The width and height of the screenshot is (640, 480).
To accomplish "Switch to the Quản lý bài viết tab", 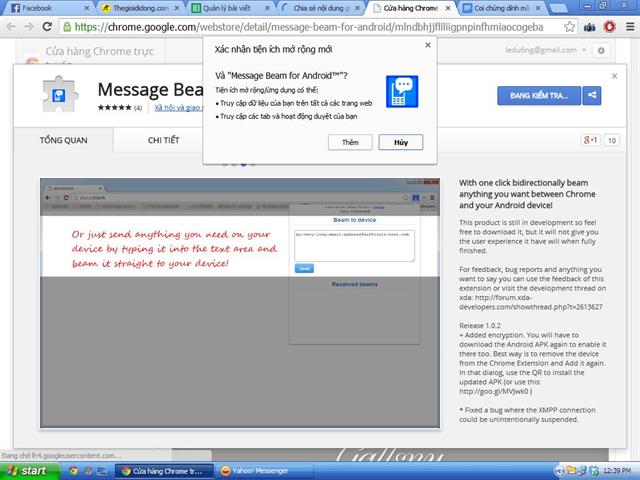I will 230,8.
